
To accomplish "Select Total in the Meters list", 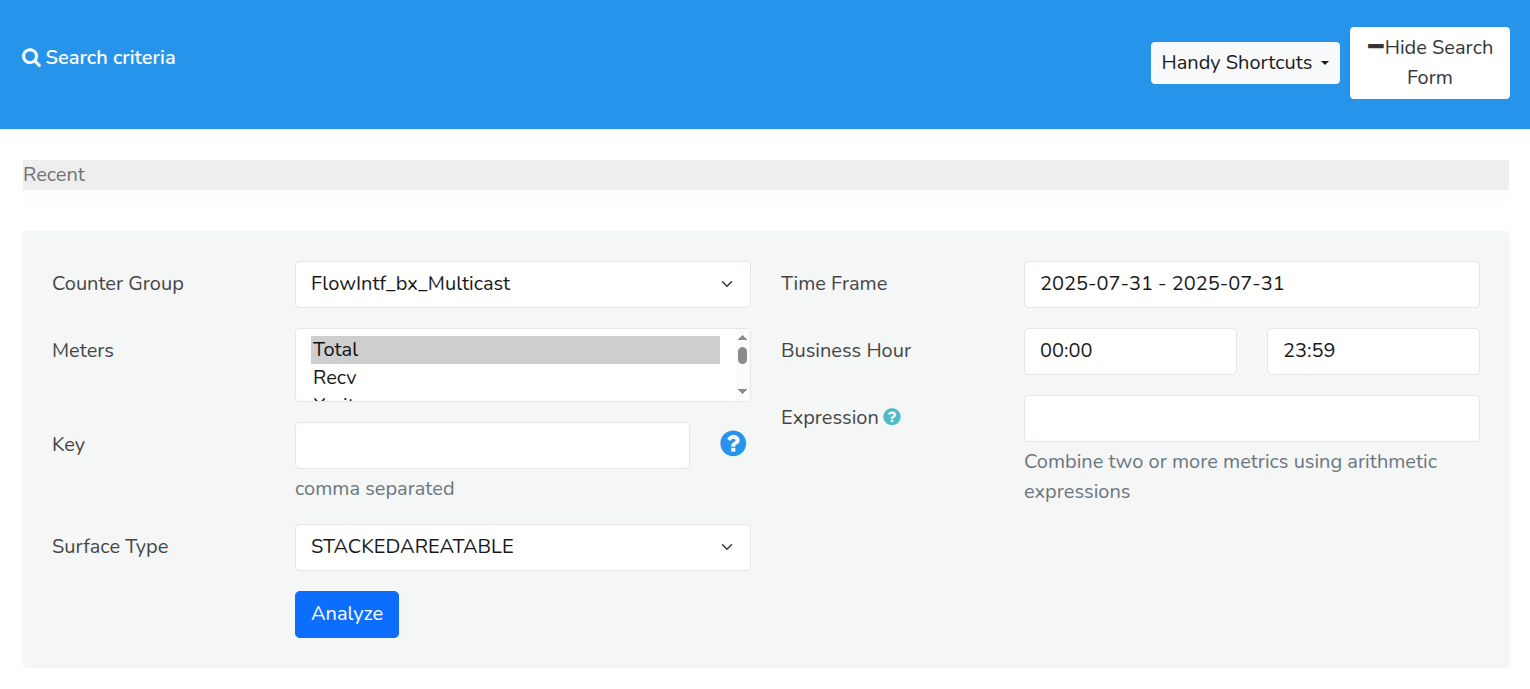I will [x=515, y=350].
